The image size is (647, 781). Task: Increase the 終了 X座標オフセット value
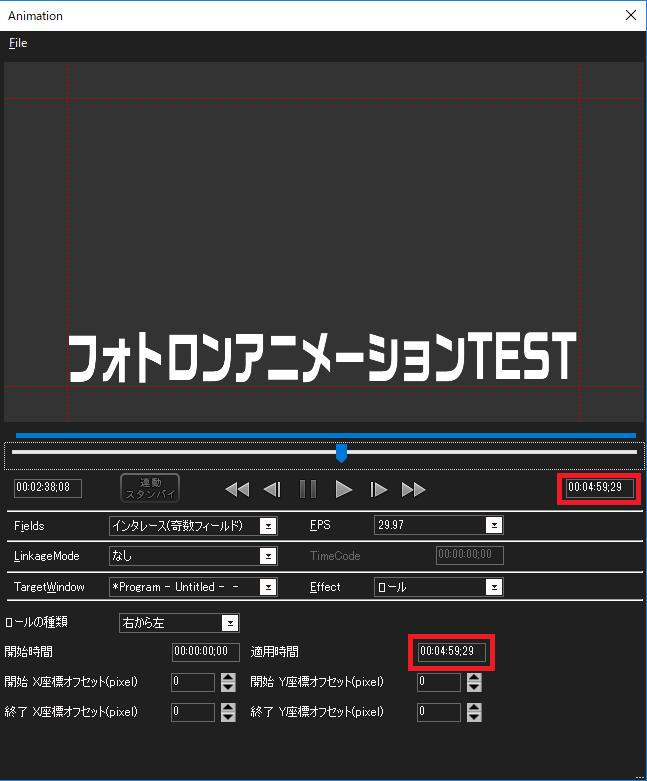[228, 707]
